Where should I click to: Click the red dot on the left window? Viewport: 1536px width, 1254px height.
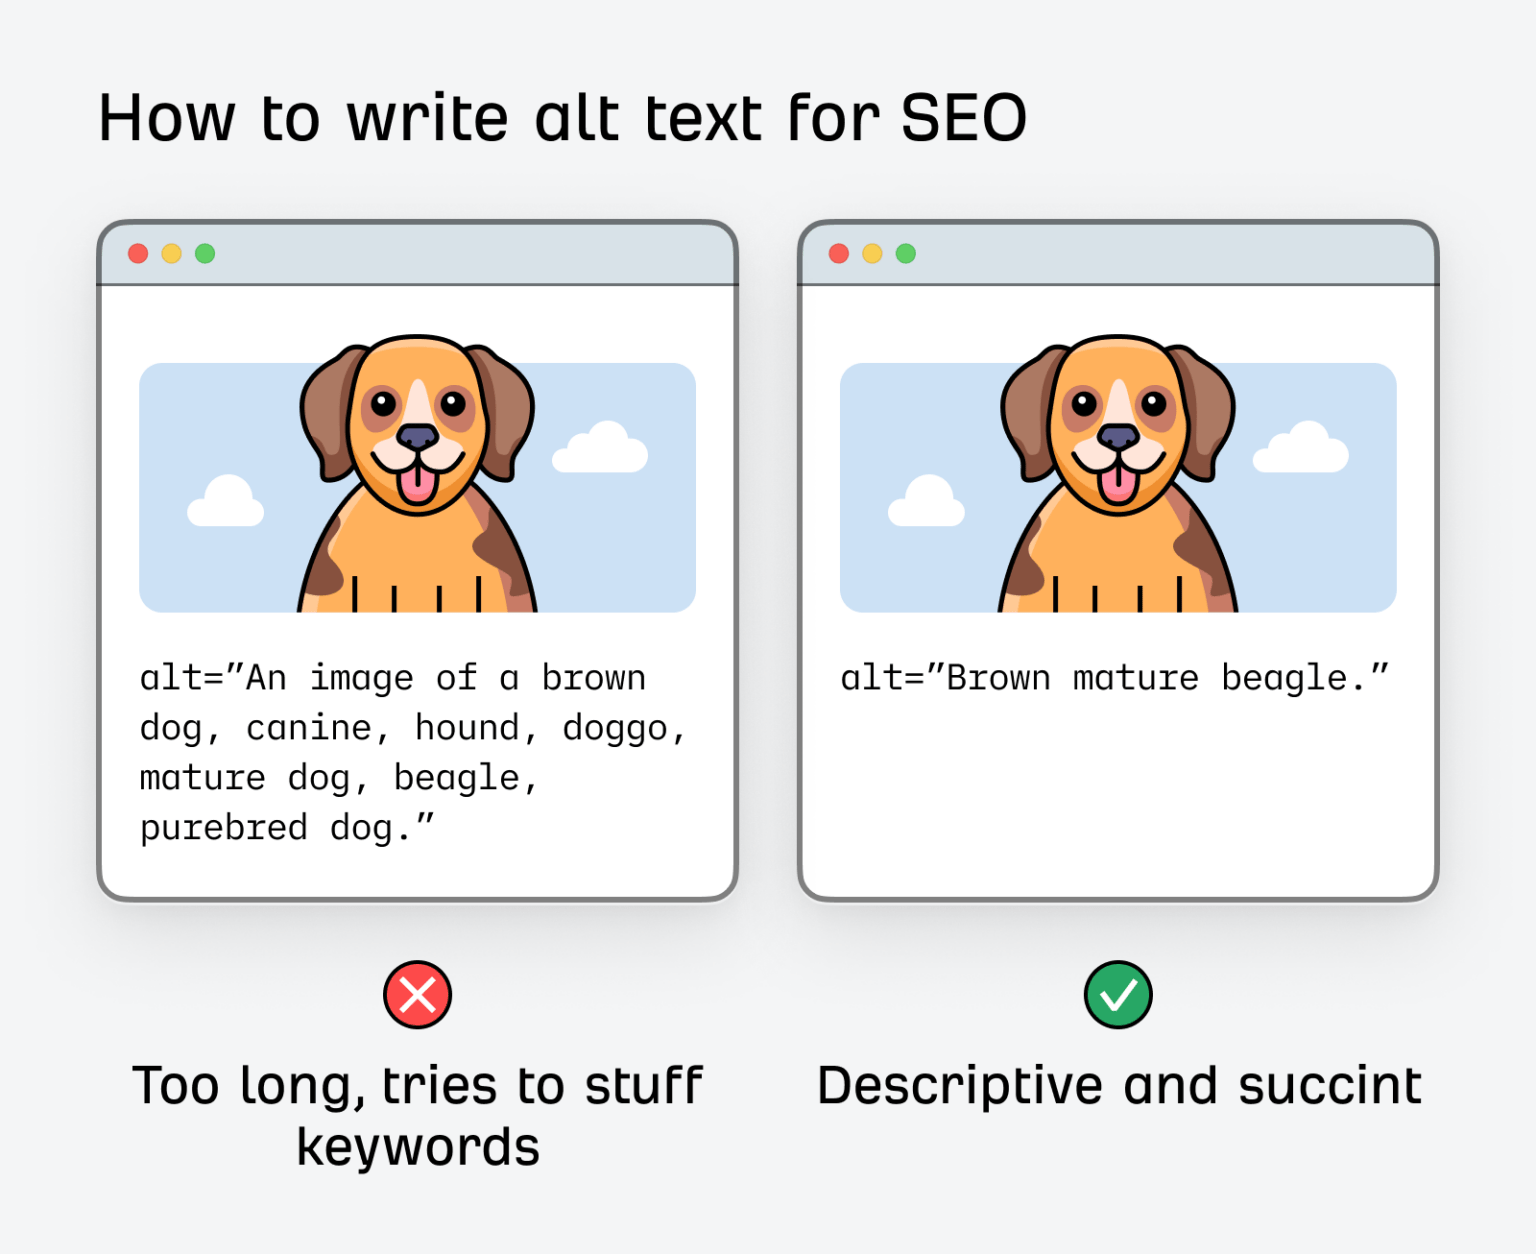137,254
